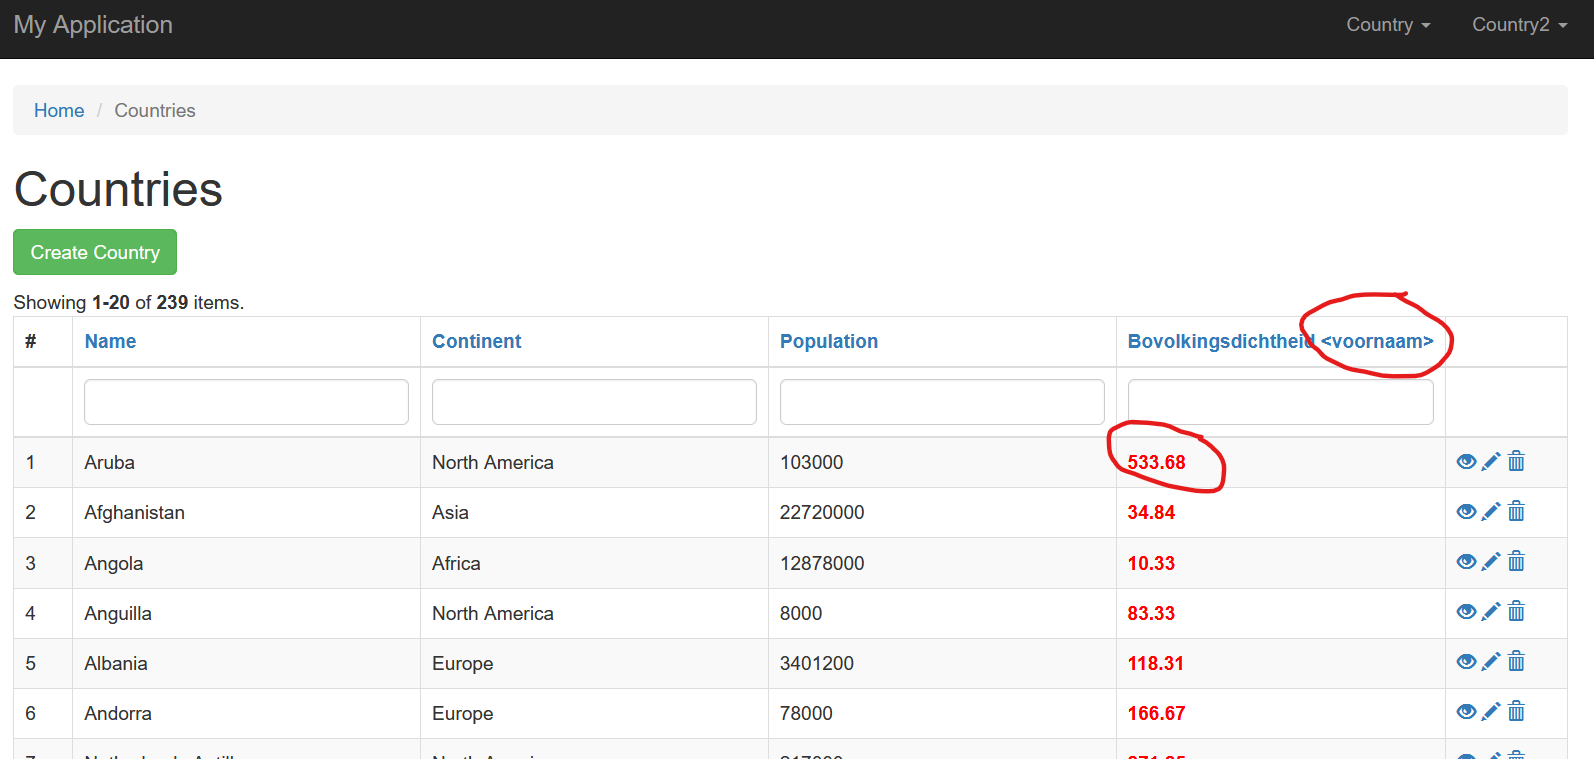The height and width of the screenshot is (759, 1594).
Task: Delete Anguilla via the trash icon
Action: point(1516,611)
